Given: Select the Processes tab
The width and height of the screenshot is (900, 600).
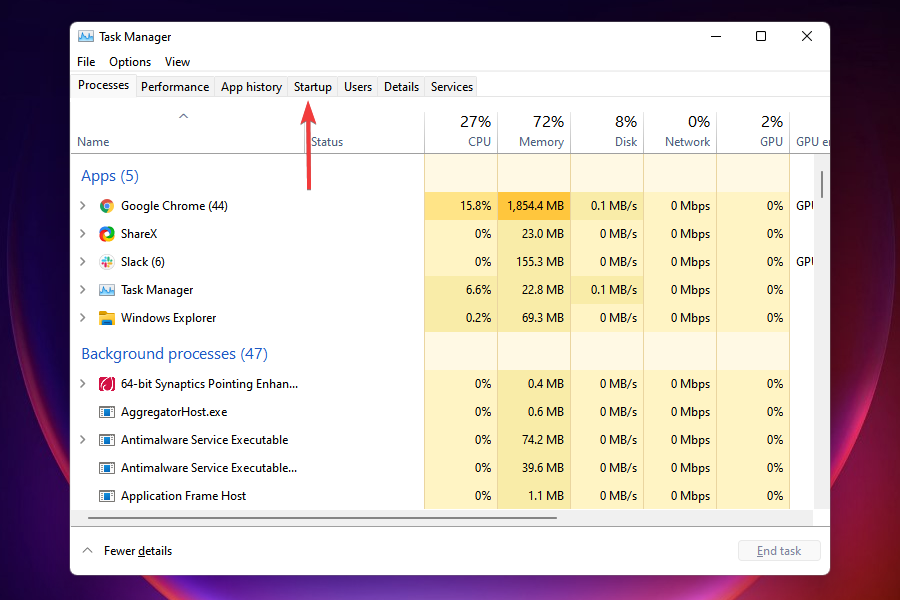Looking at the screenshot, I should [x=103, y=86].
